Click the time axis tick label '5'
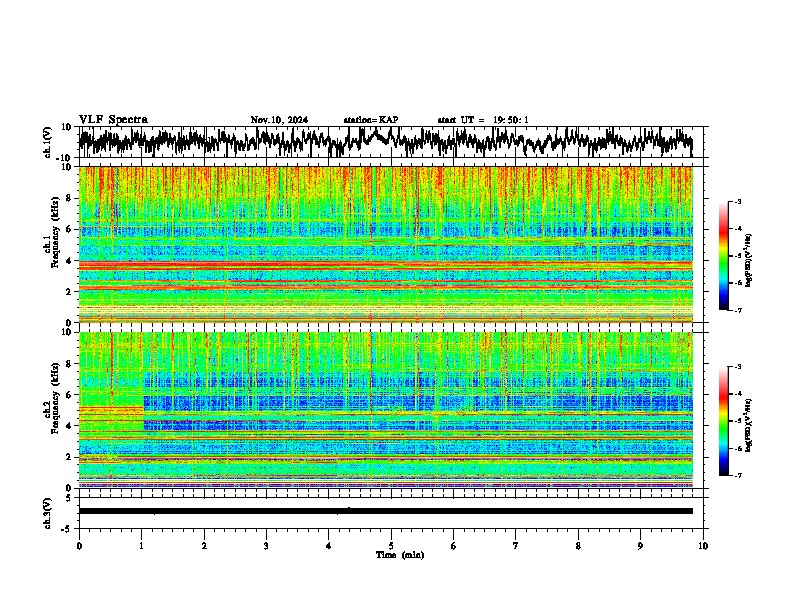792x612 pixels. pyautogui.click(x=391, y=546)
